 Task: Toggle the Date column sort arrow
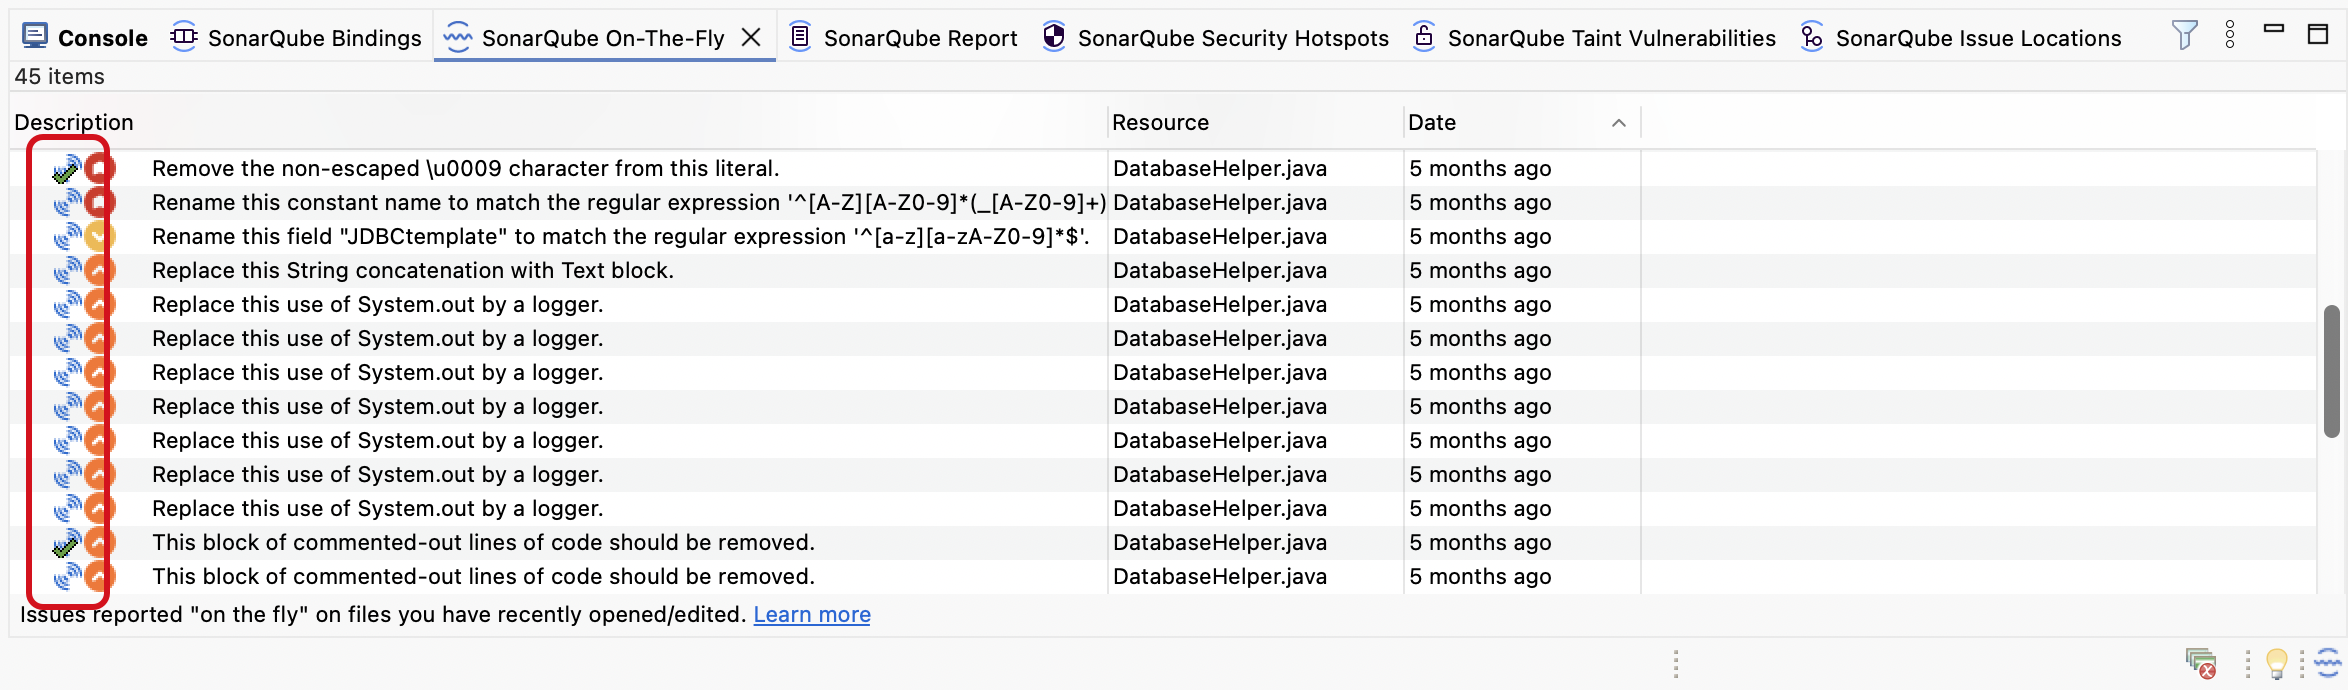(1619, 123)
